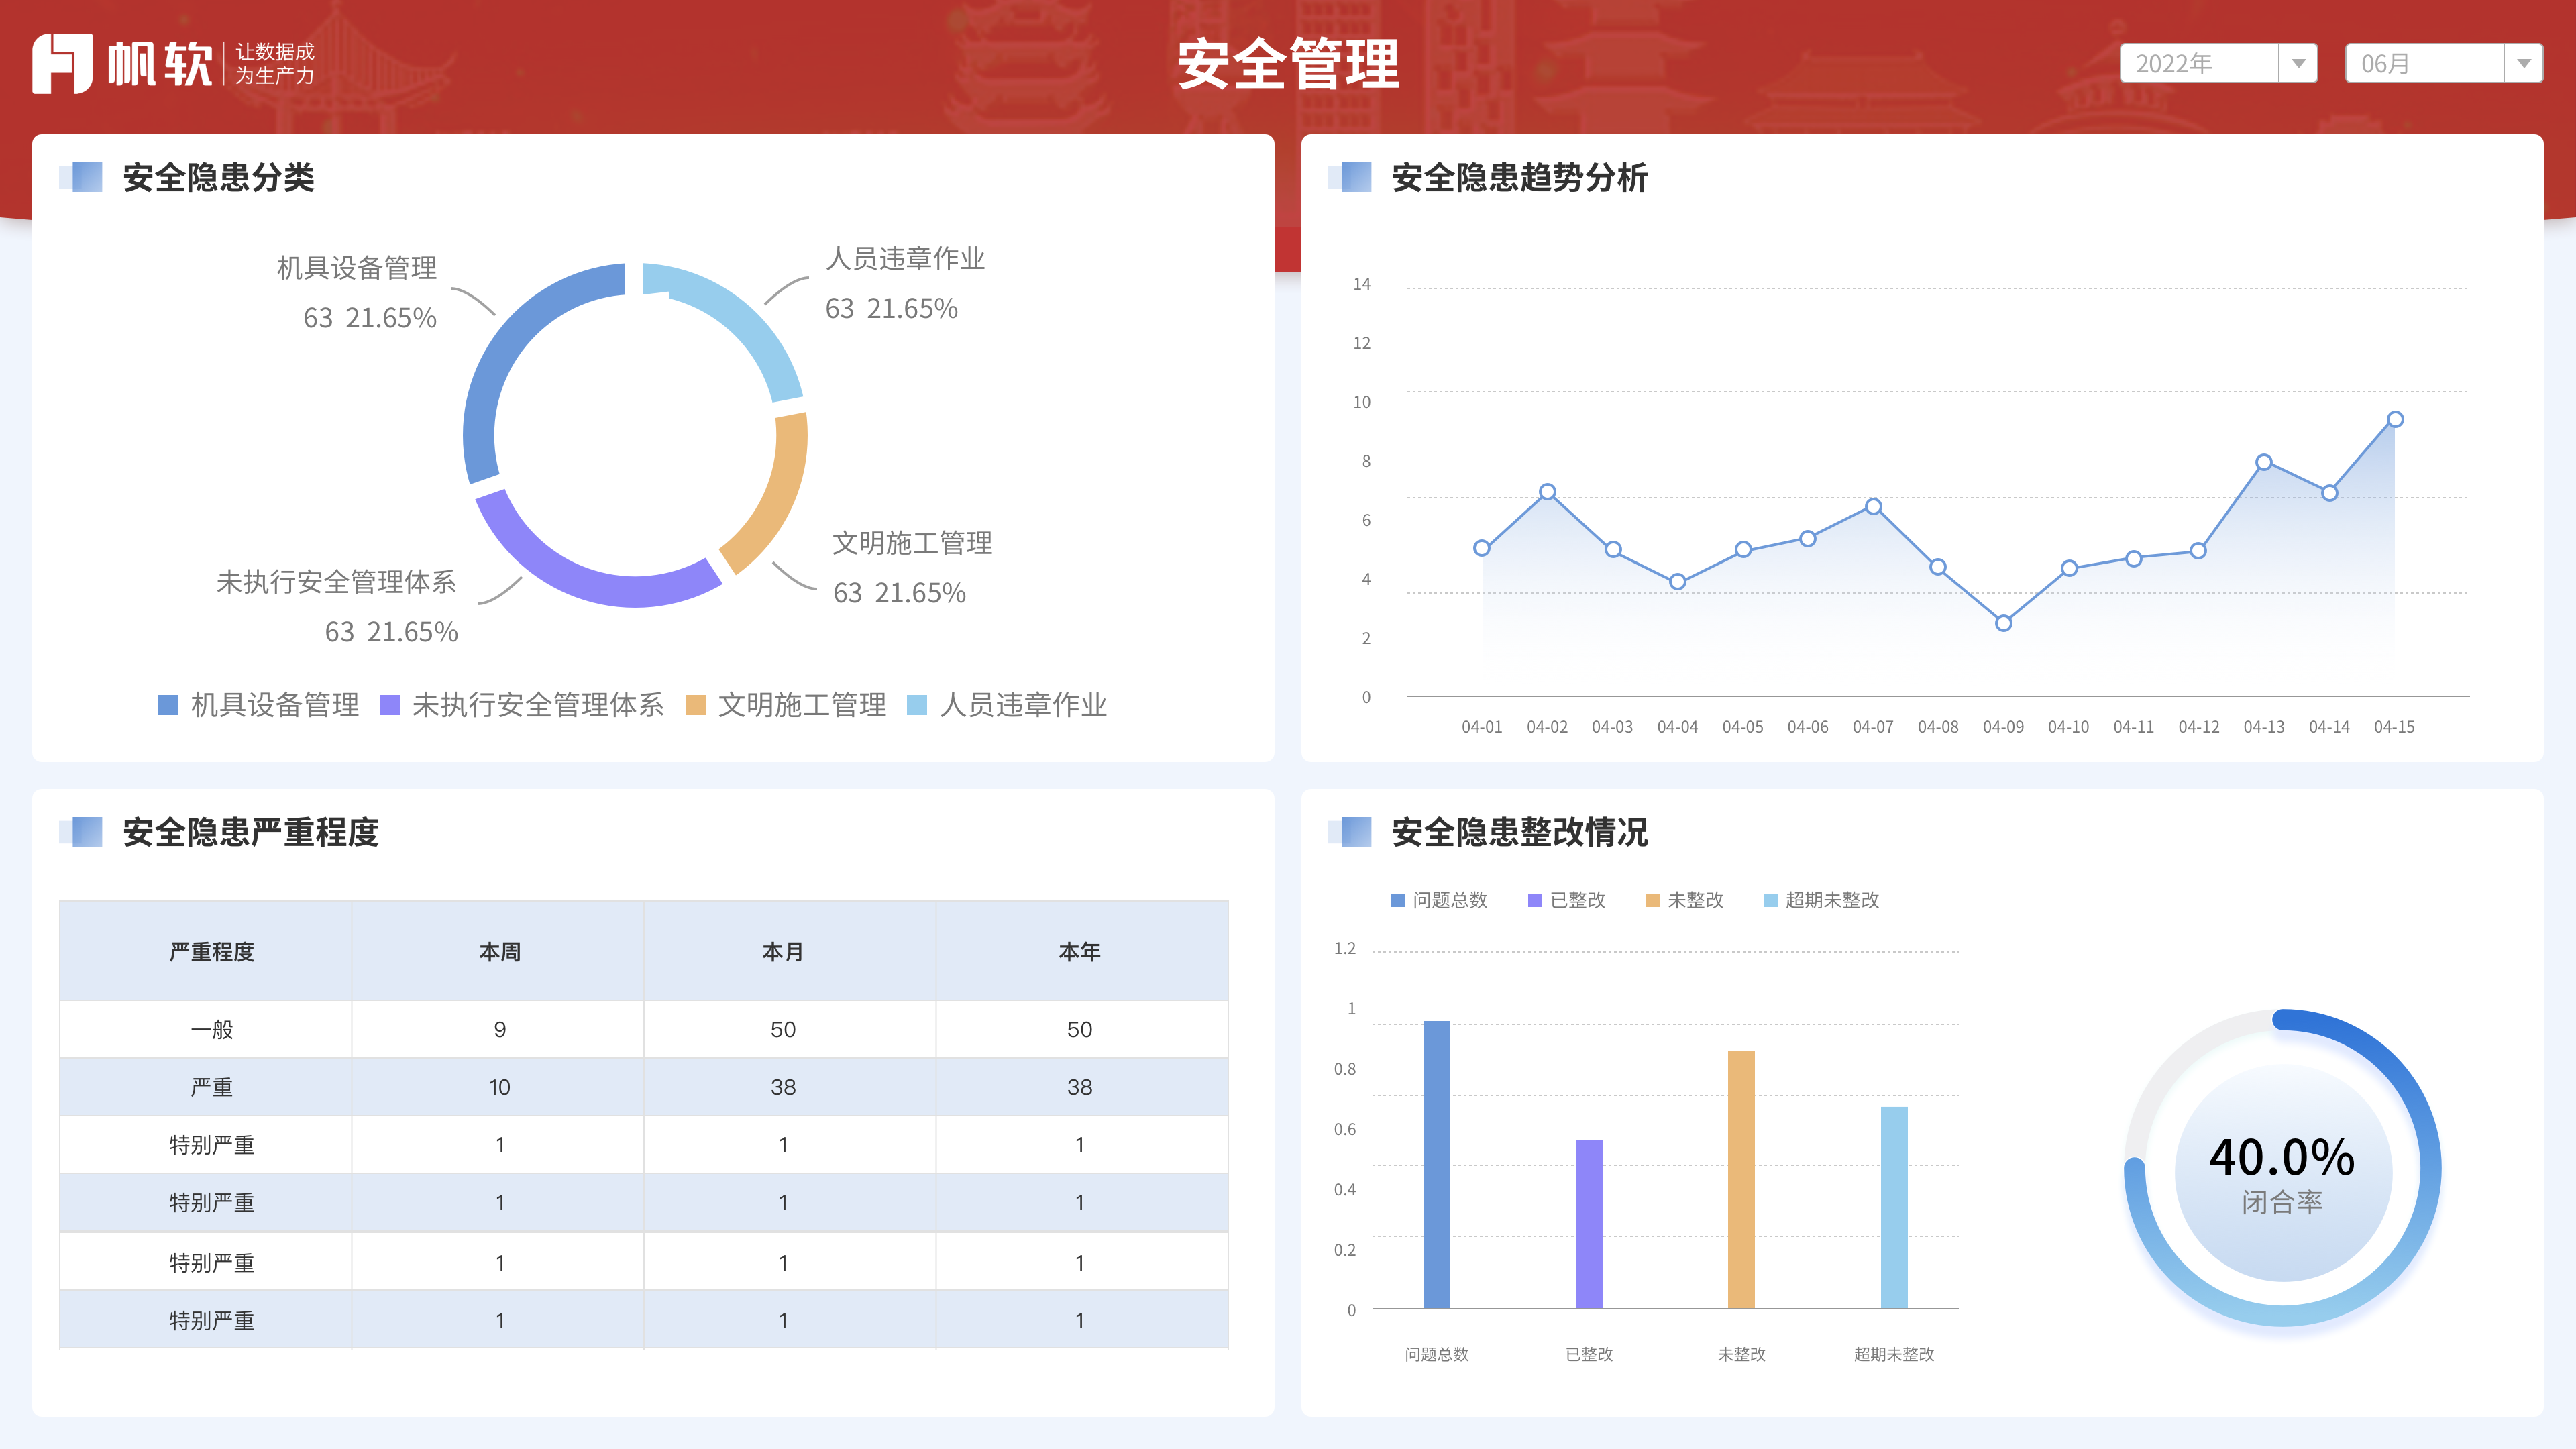Screen dimensions: 2576x1449
Task: Click the light-blue 超期未整改 bar
Action: (1894, 1207)
